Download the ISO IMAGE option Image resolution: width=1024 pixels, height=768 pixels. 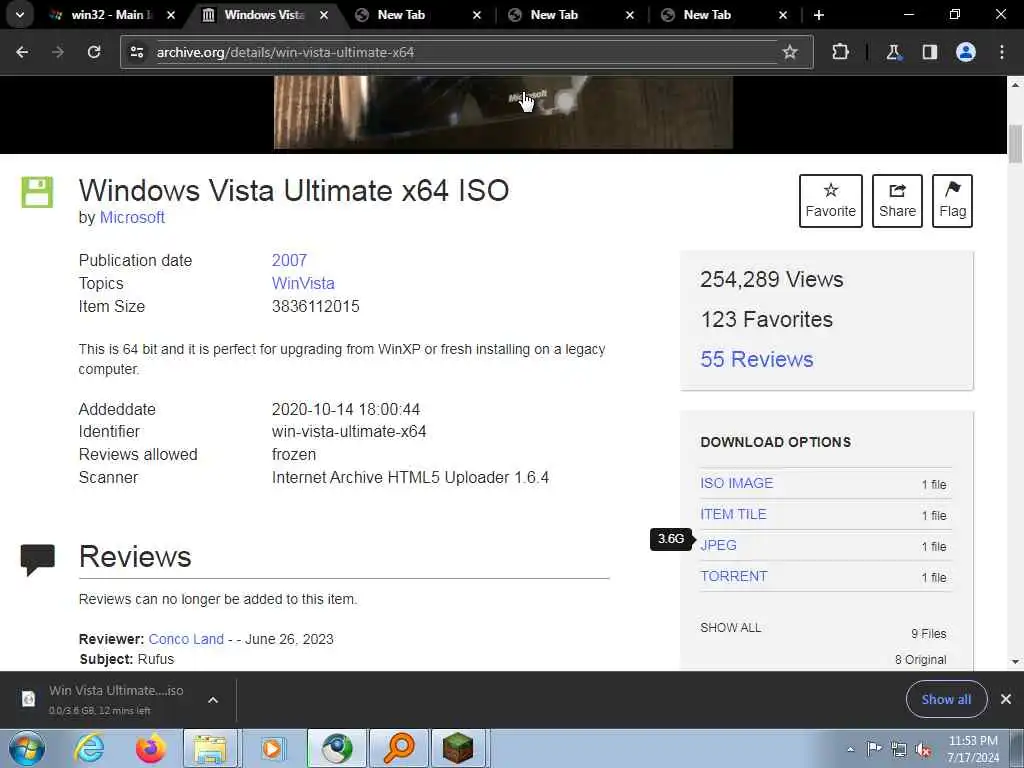737,483
